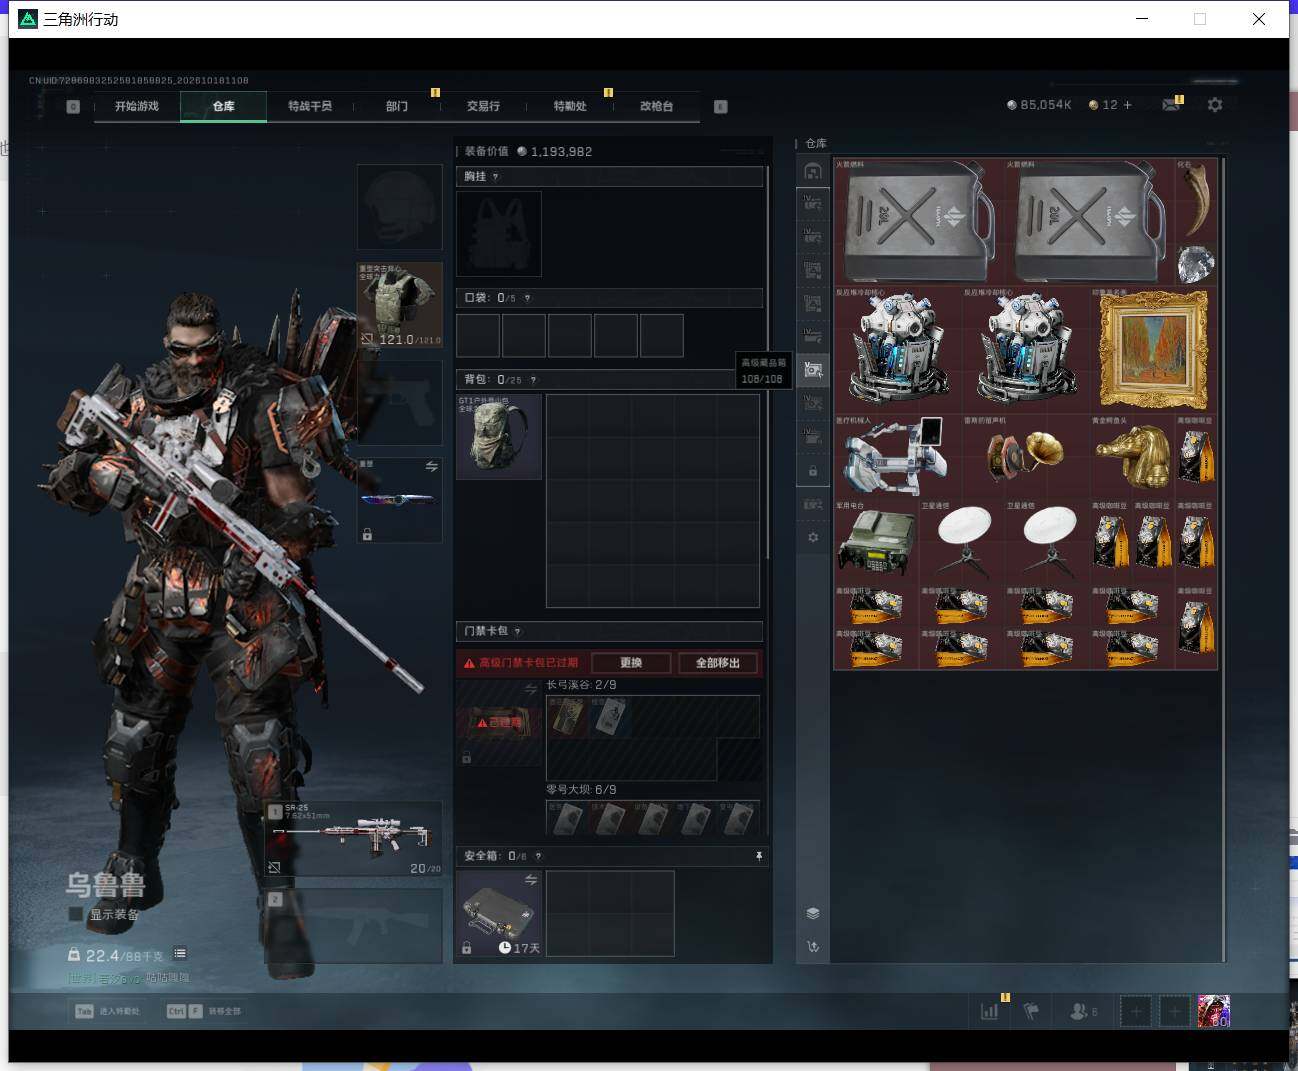Image resolution: width=1298 pixels, height=1071 pixels.
Task: Open the 部门 tab
Action: pyautogui.click(x=397, y=106)
